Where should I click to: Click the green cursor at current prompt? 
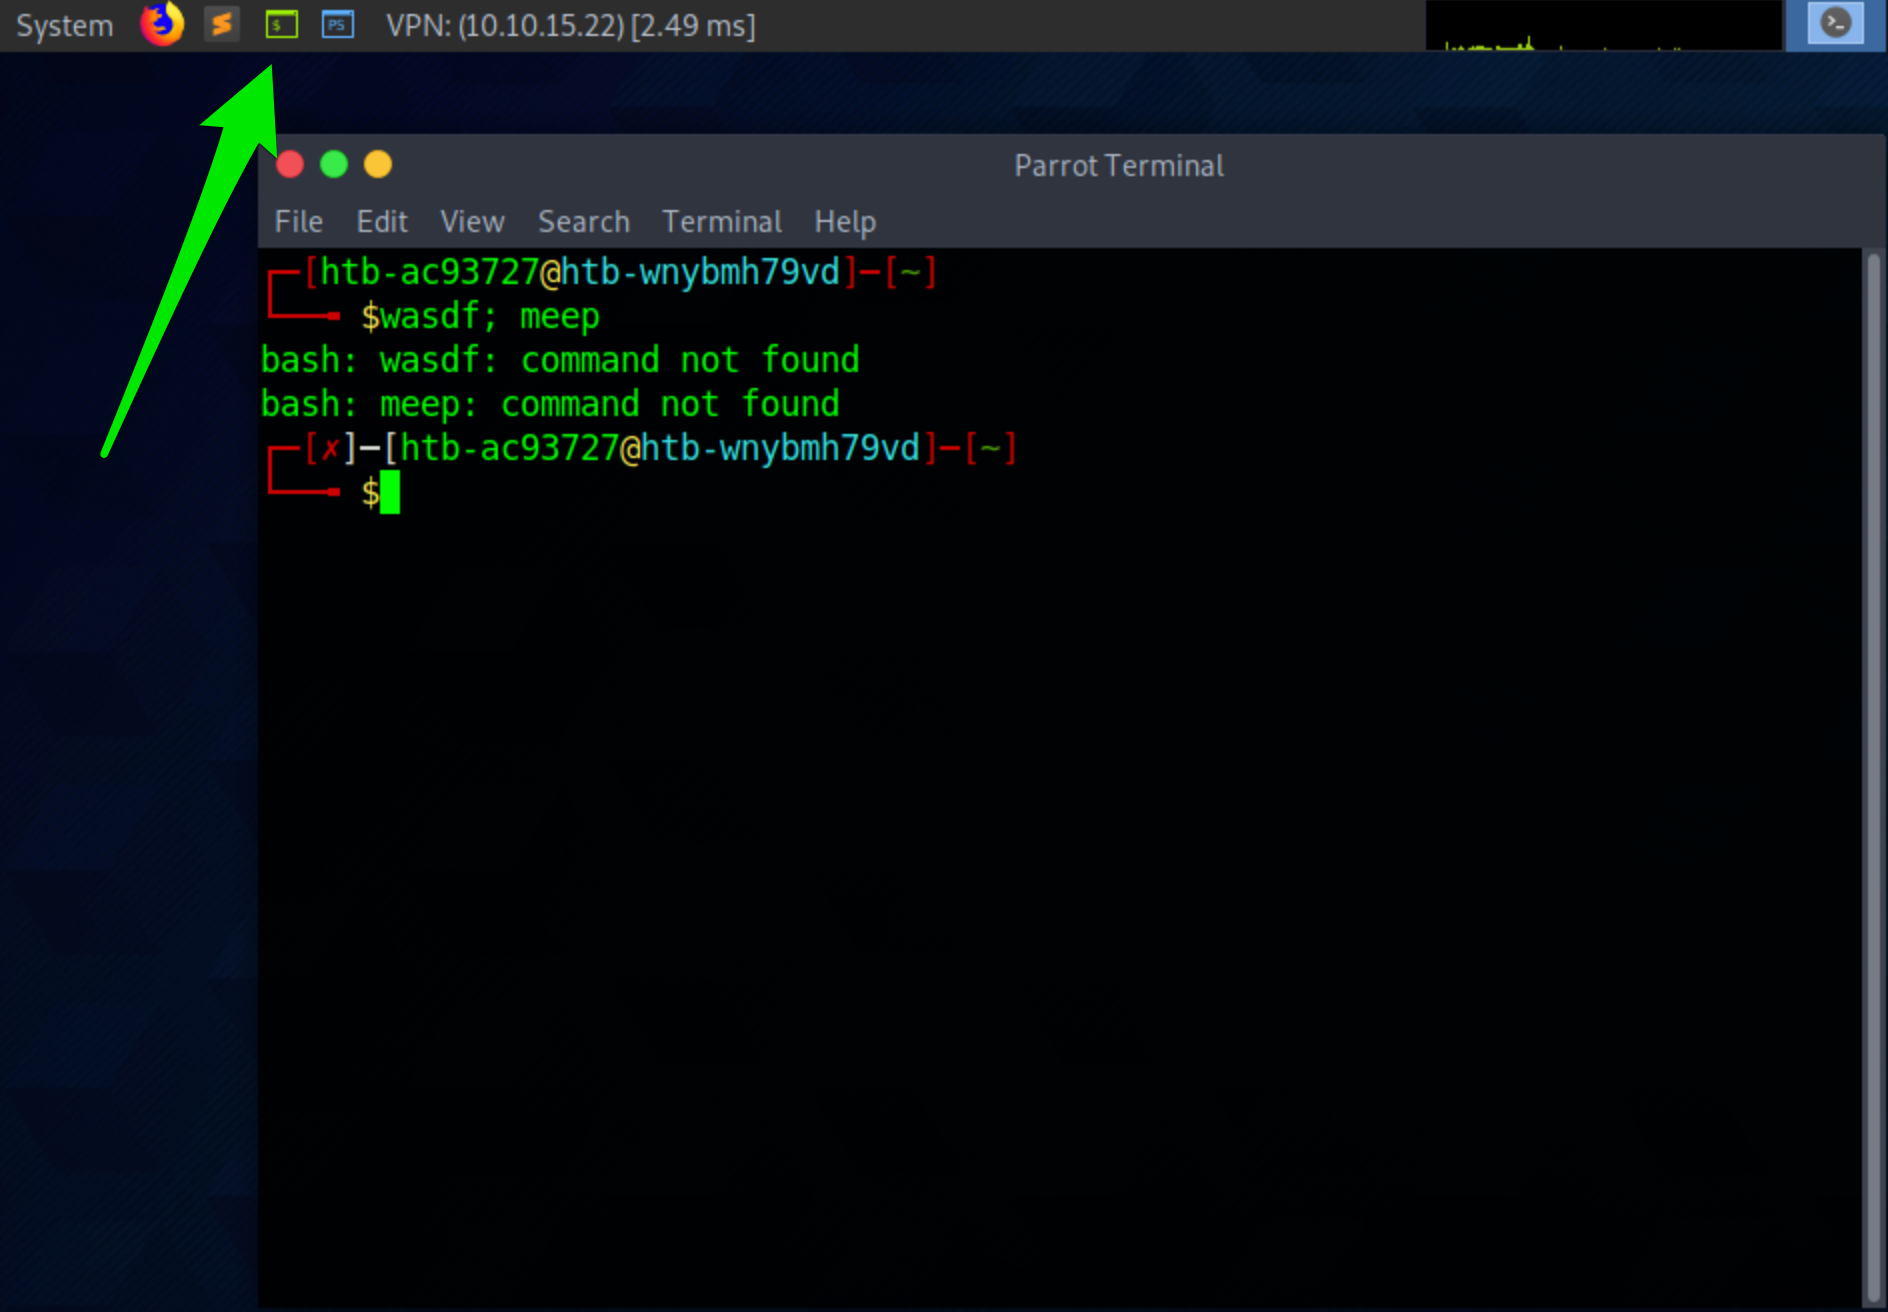tap(390, 492)
